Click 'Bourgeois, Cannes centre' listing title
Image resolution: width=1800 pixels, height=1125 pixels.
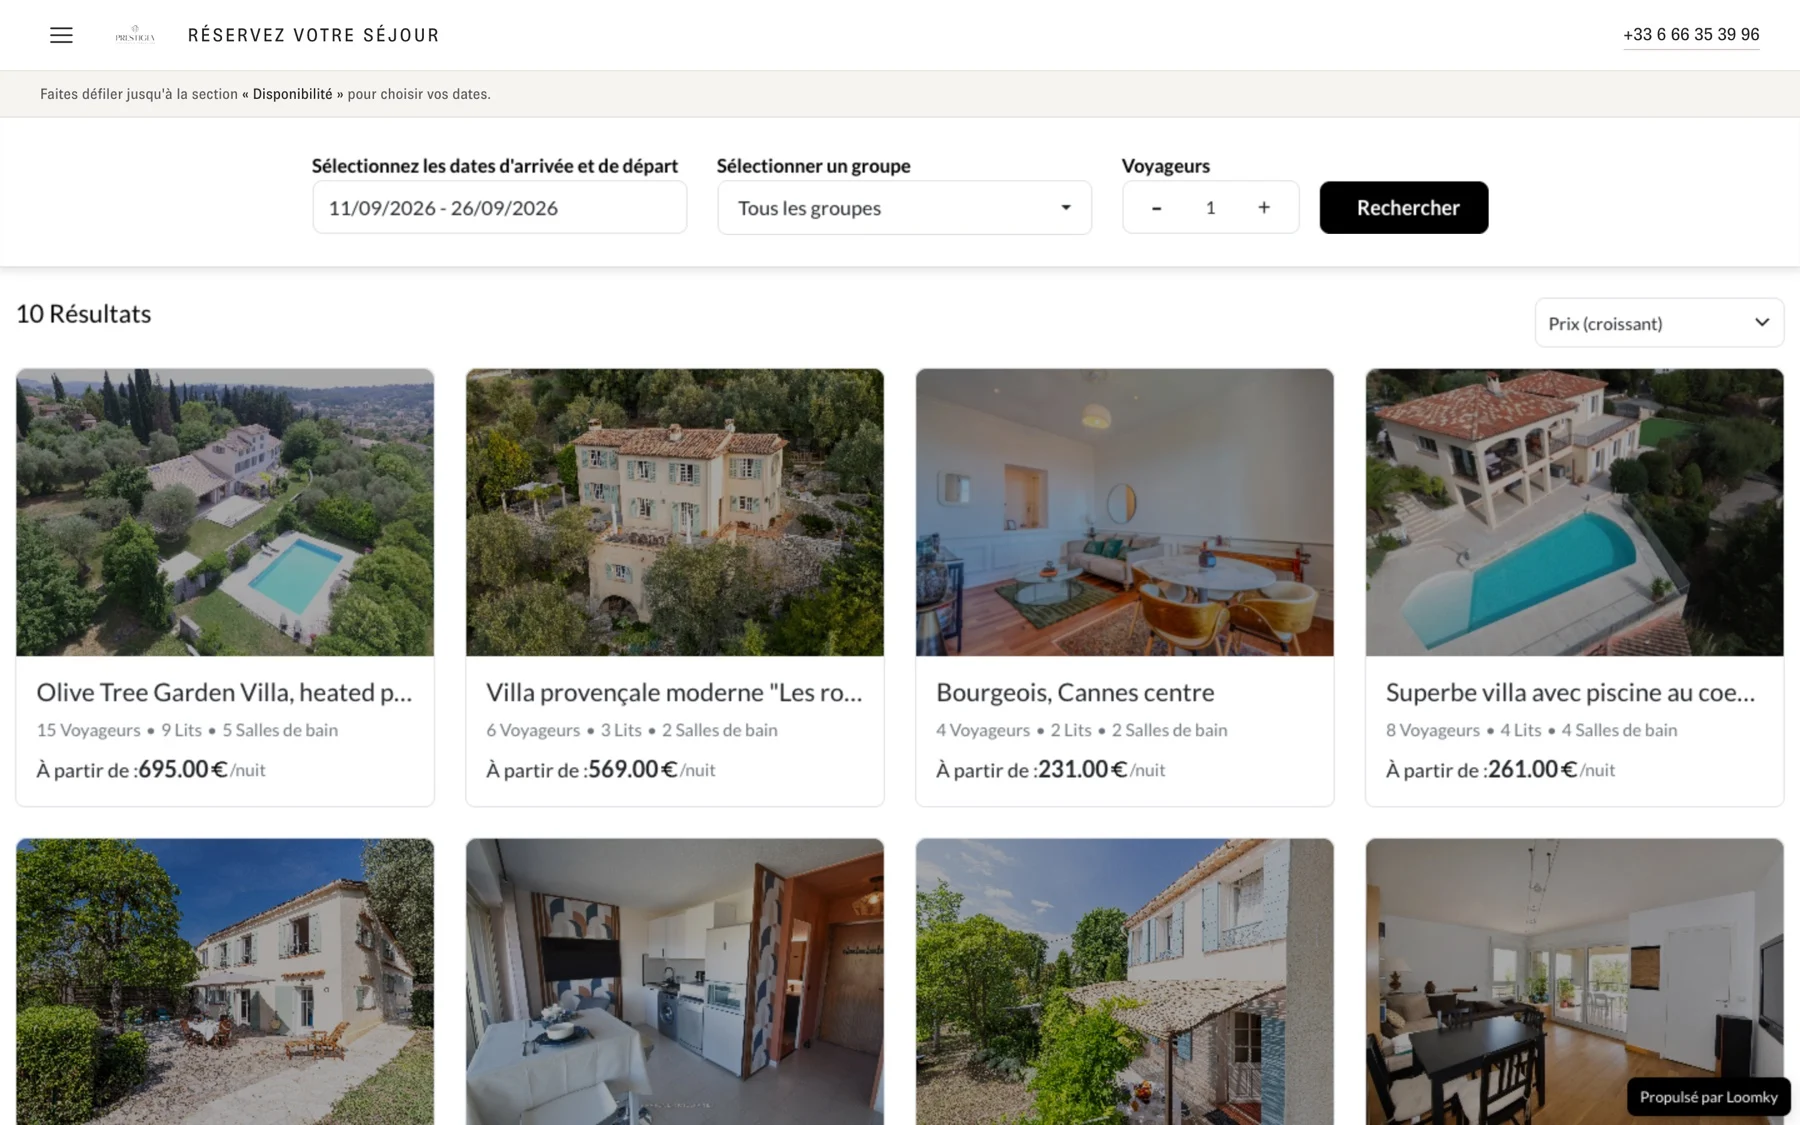[x=1075, y=692]
